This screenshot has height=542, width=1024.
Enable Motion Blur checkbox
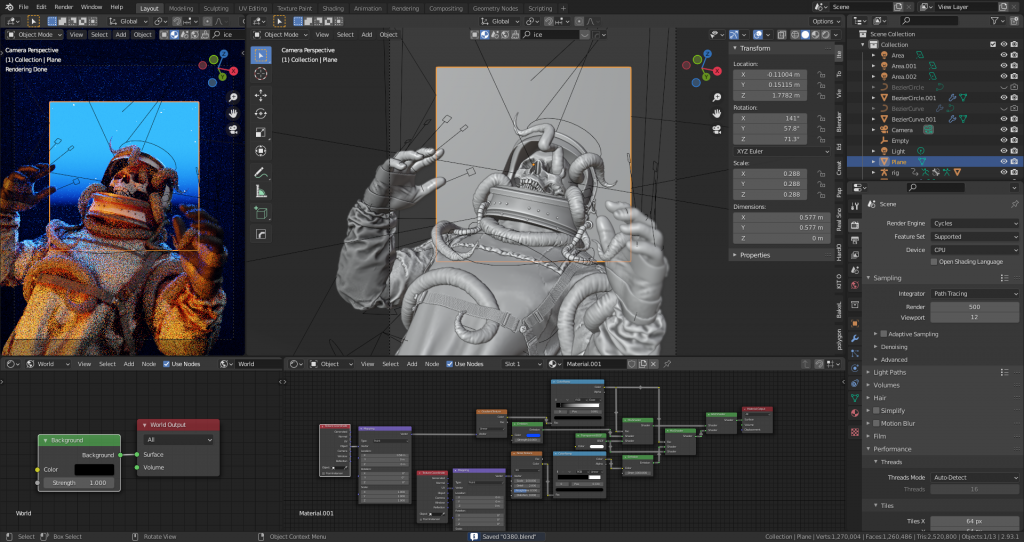[876, 423]
